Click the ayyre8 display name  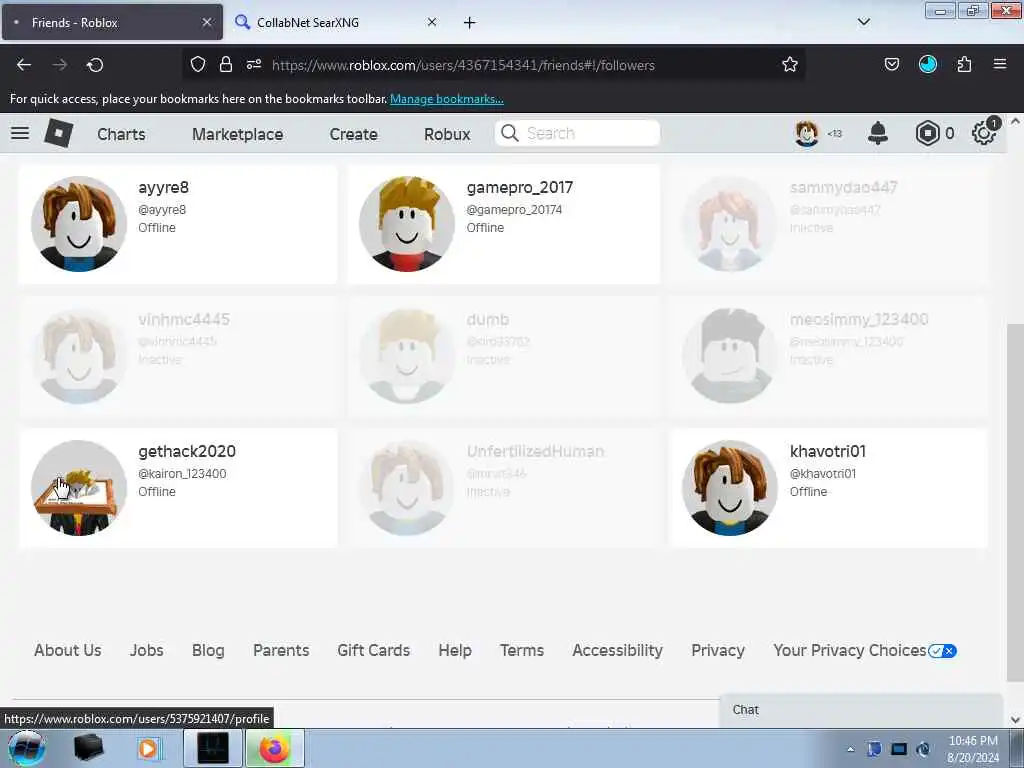[x=163, y=187]
